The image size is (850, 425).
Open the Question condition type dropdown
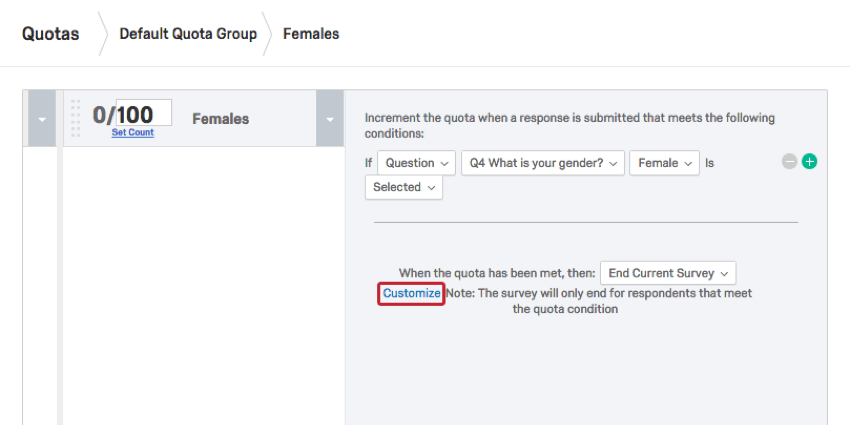click(x=416, y=163)
